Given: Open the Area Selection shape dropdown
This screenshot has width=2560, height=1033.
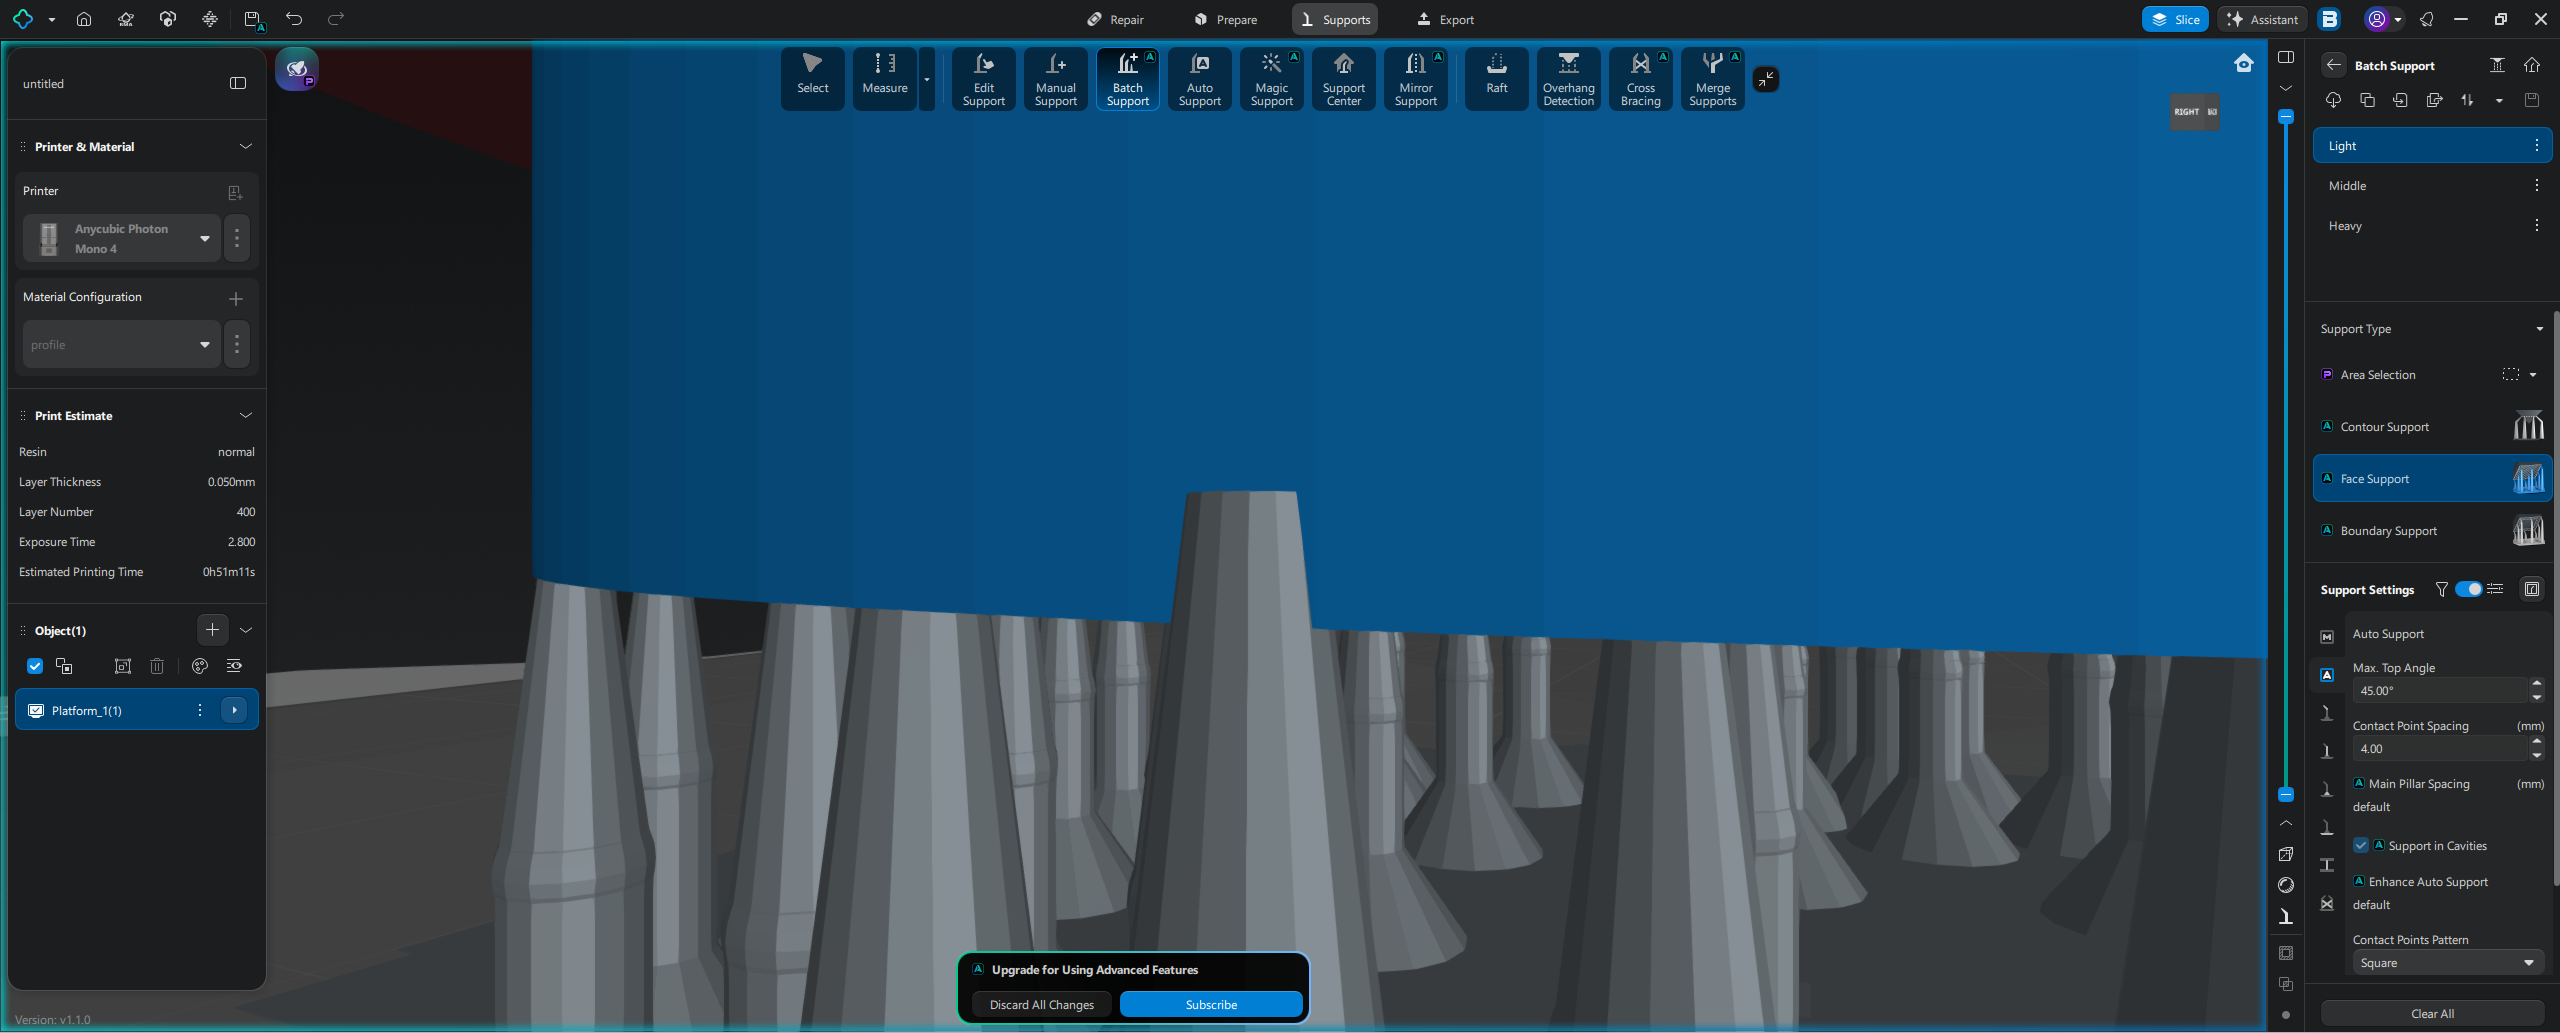Looking at the screenshot, I should pyautogui.click(x=2533, y=375).
